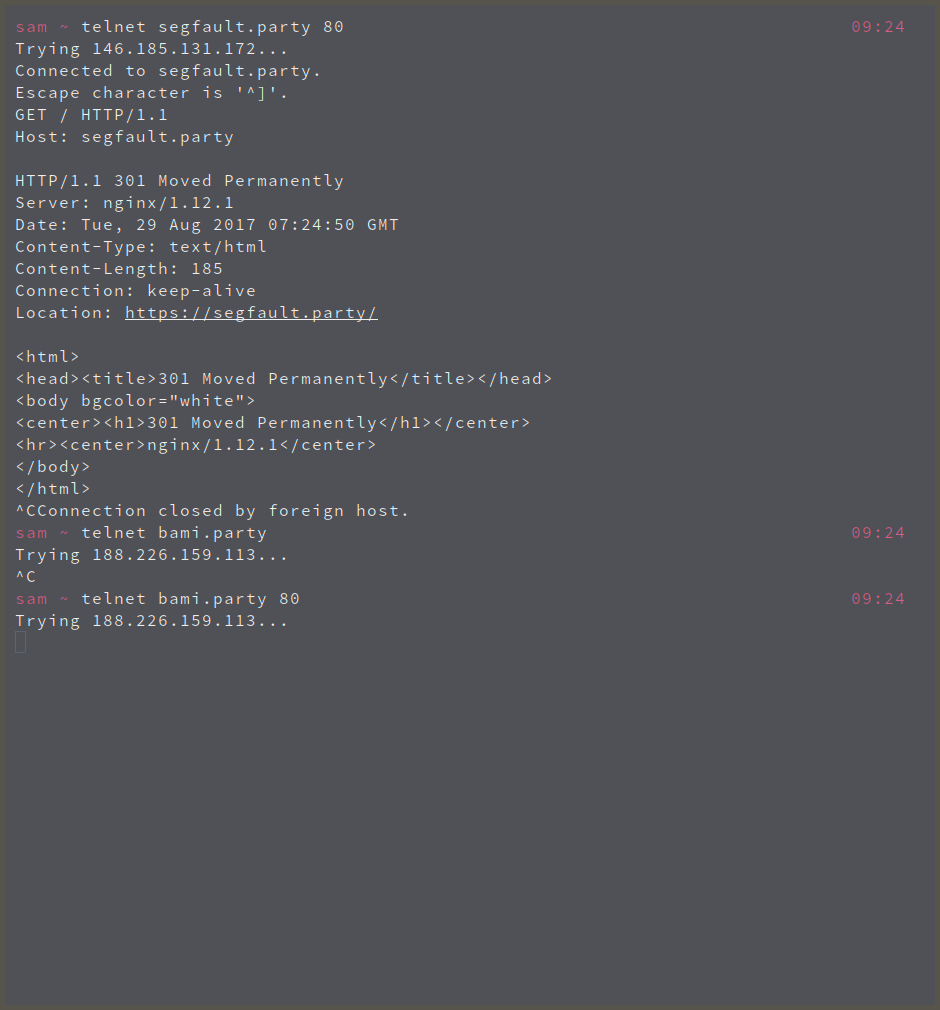Click the 'HTTP/1.1 301 Moved Permanently' status line

tap(179, 181)
